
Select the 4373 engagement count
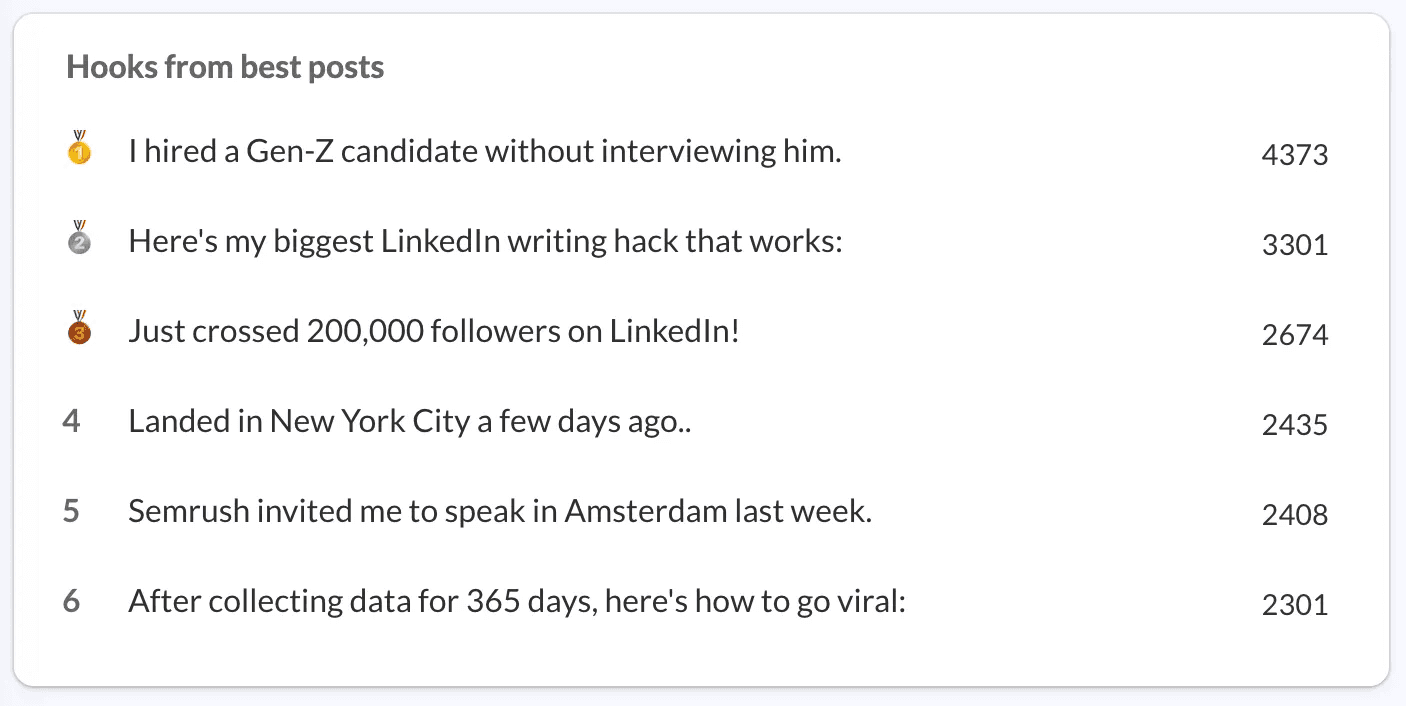[1295, 155]
